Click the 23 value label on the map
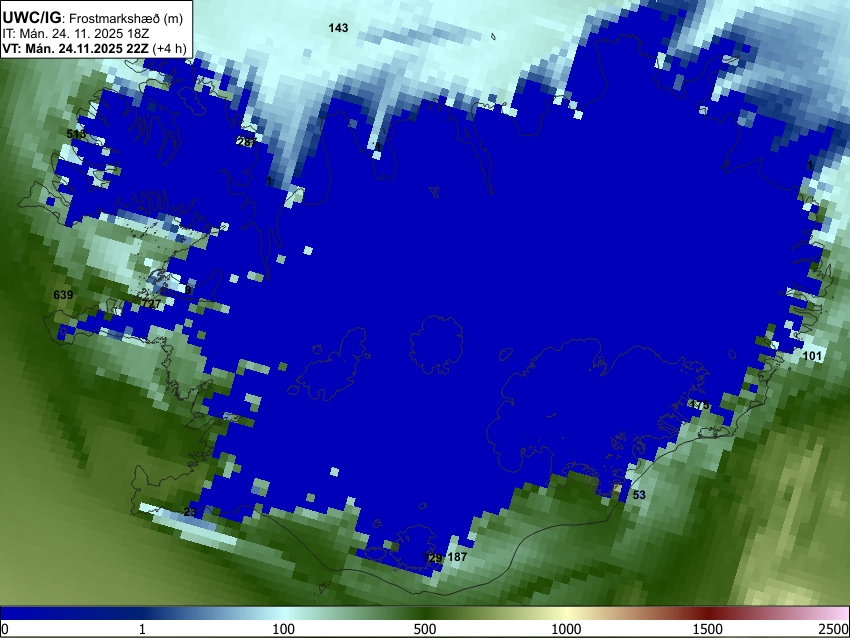This screenshot has width=850, height=638. 190,512
